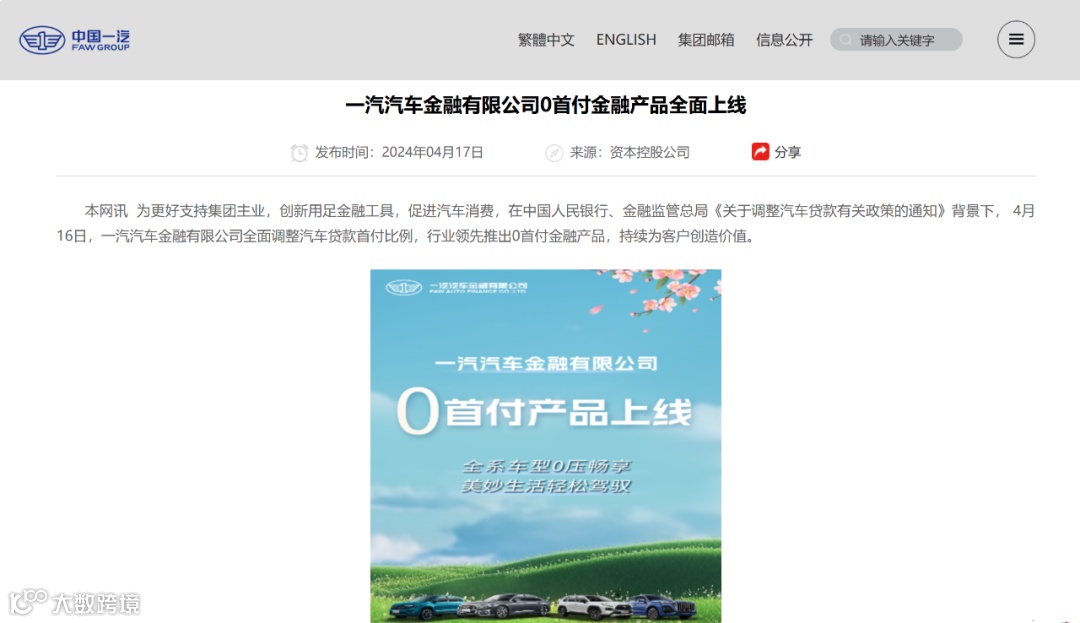The width and height of the screenshot is (1080, 623).
Task: Click the 0首付产品上线 poster image
Action: [x=546, y=446]
